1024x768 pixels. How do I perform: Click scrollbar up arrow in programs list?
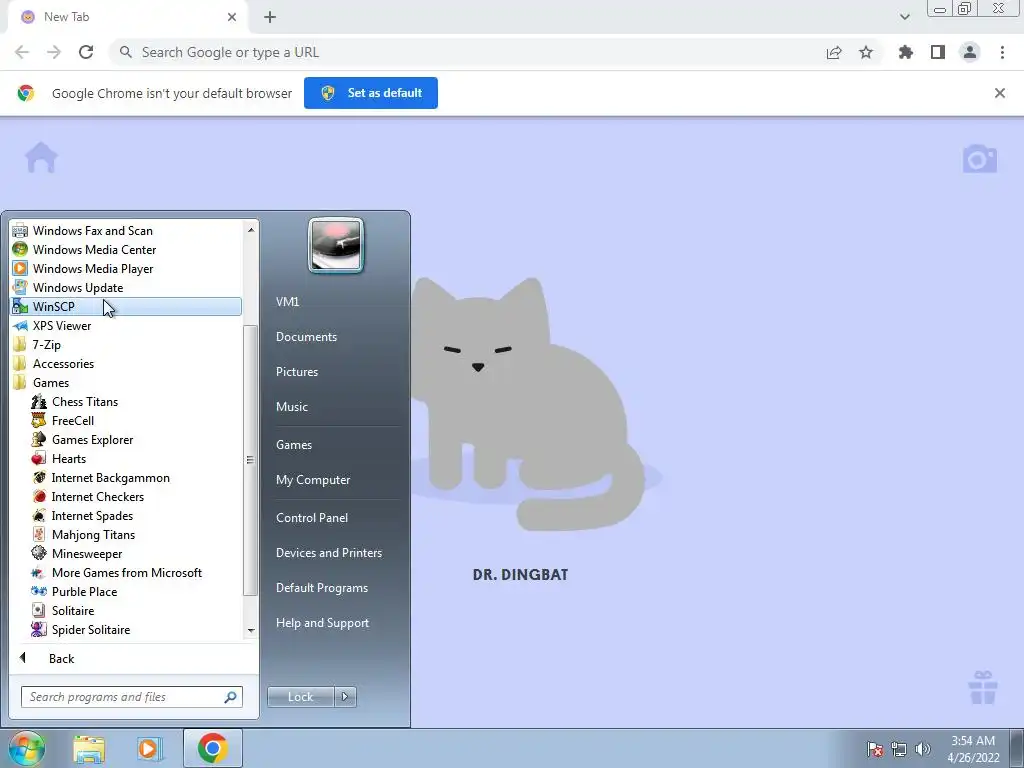251,230
